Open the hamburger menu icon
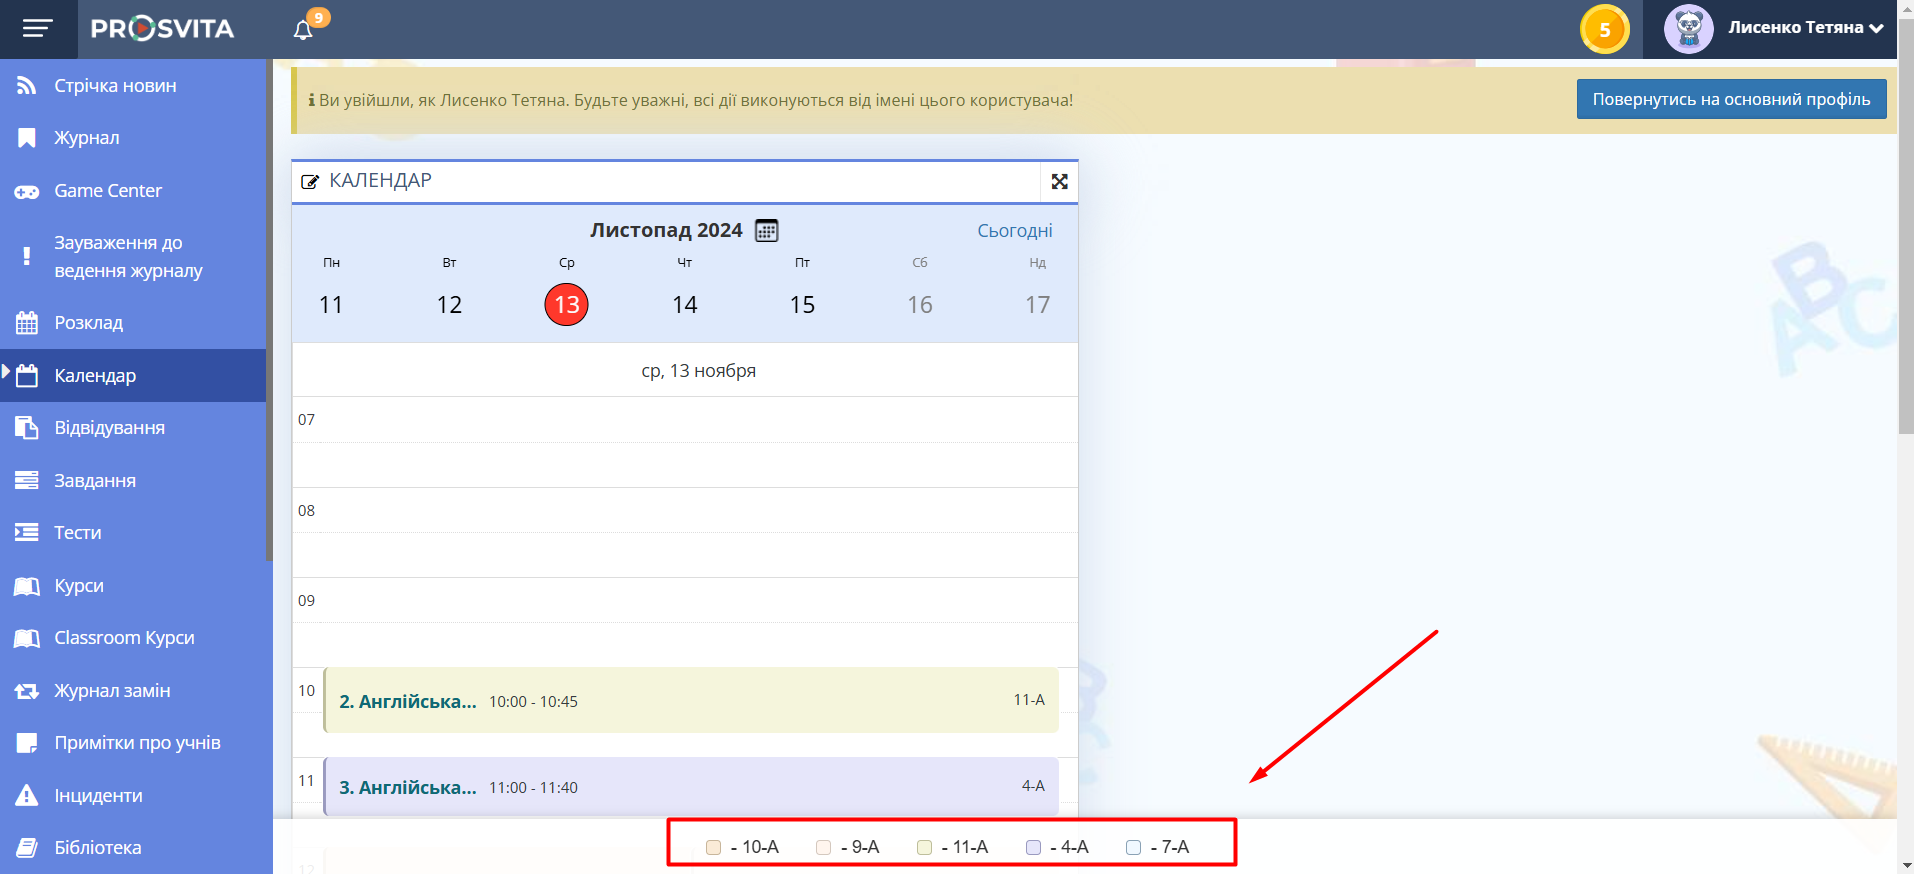The height and width of the screenshot is (874, 1914). [38, 29]
